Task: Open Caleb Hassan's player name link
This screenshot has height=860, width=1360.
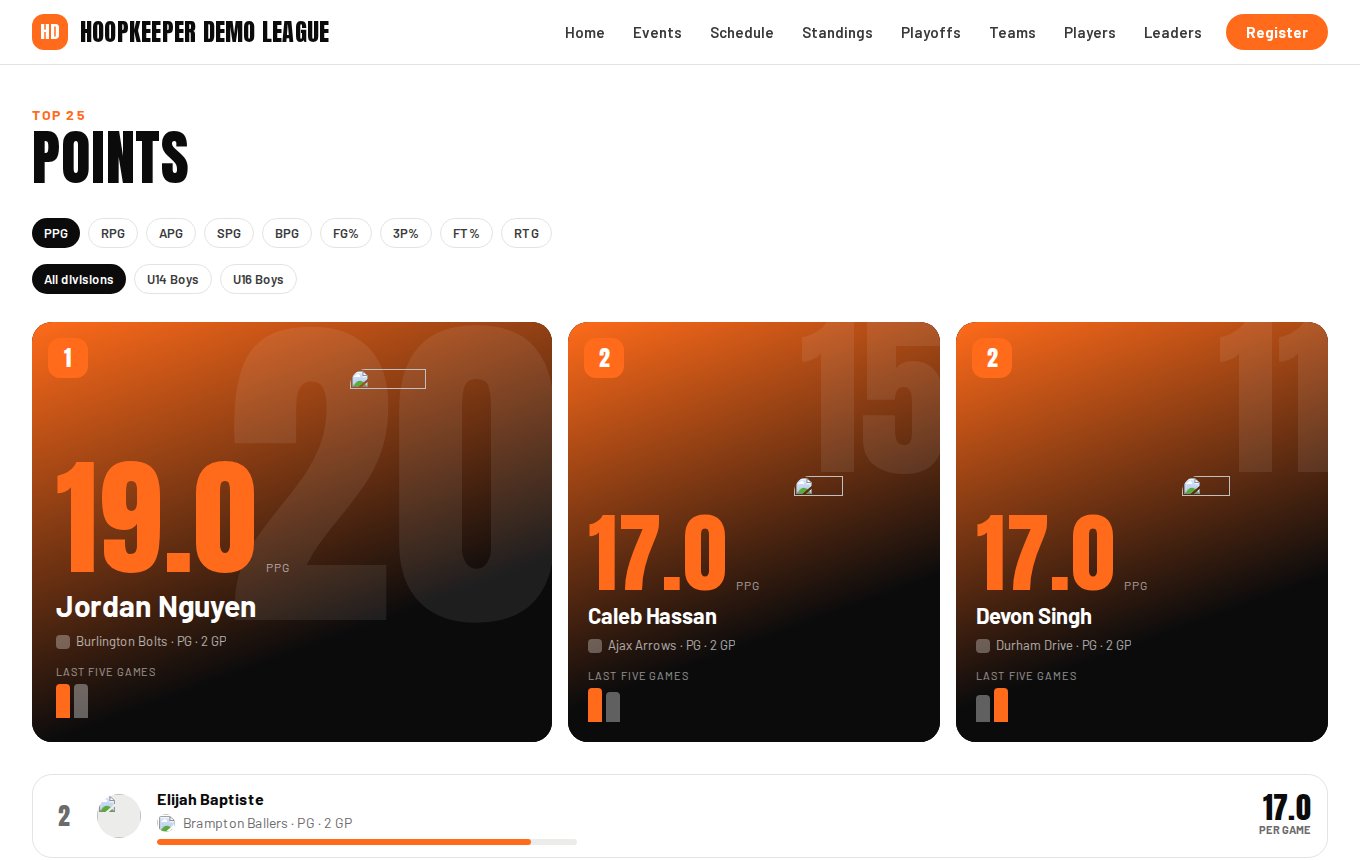Action: (x=652, y=616)
